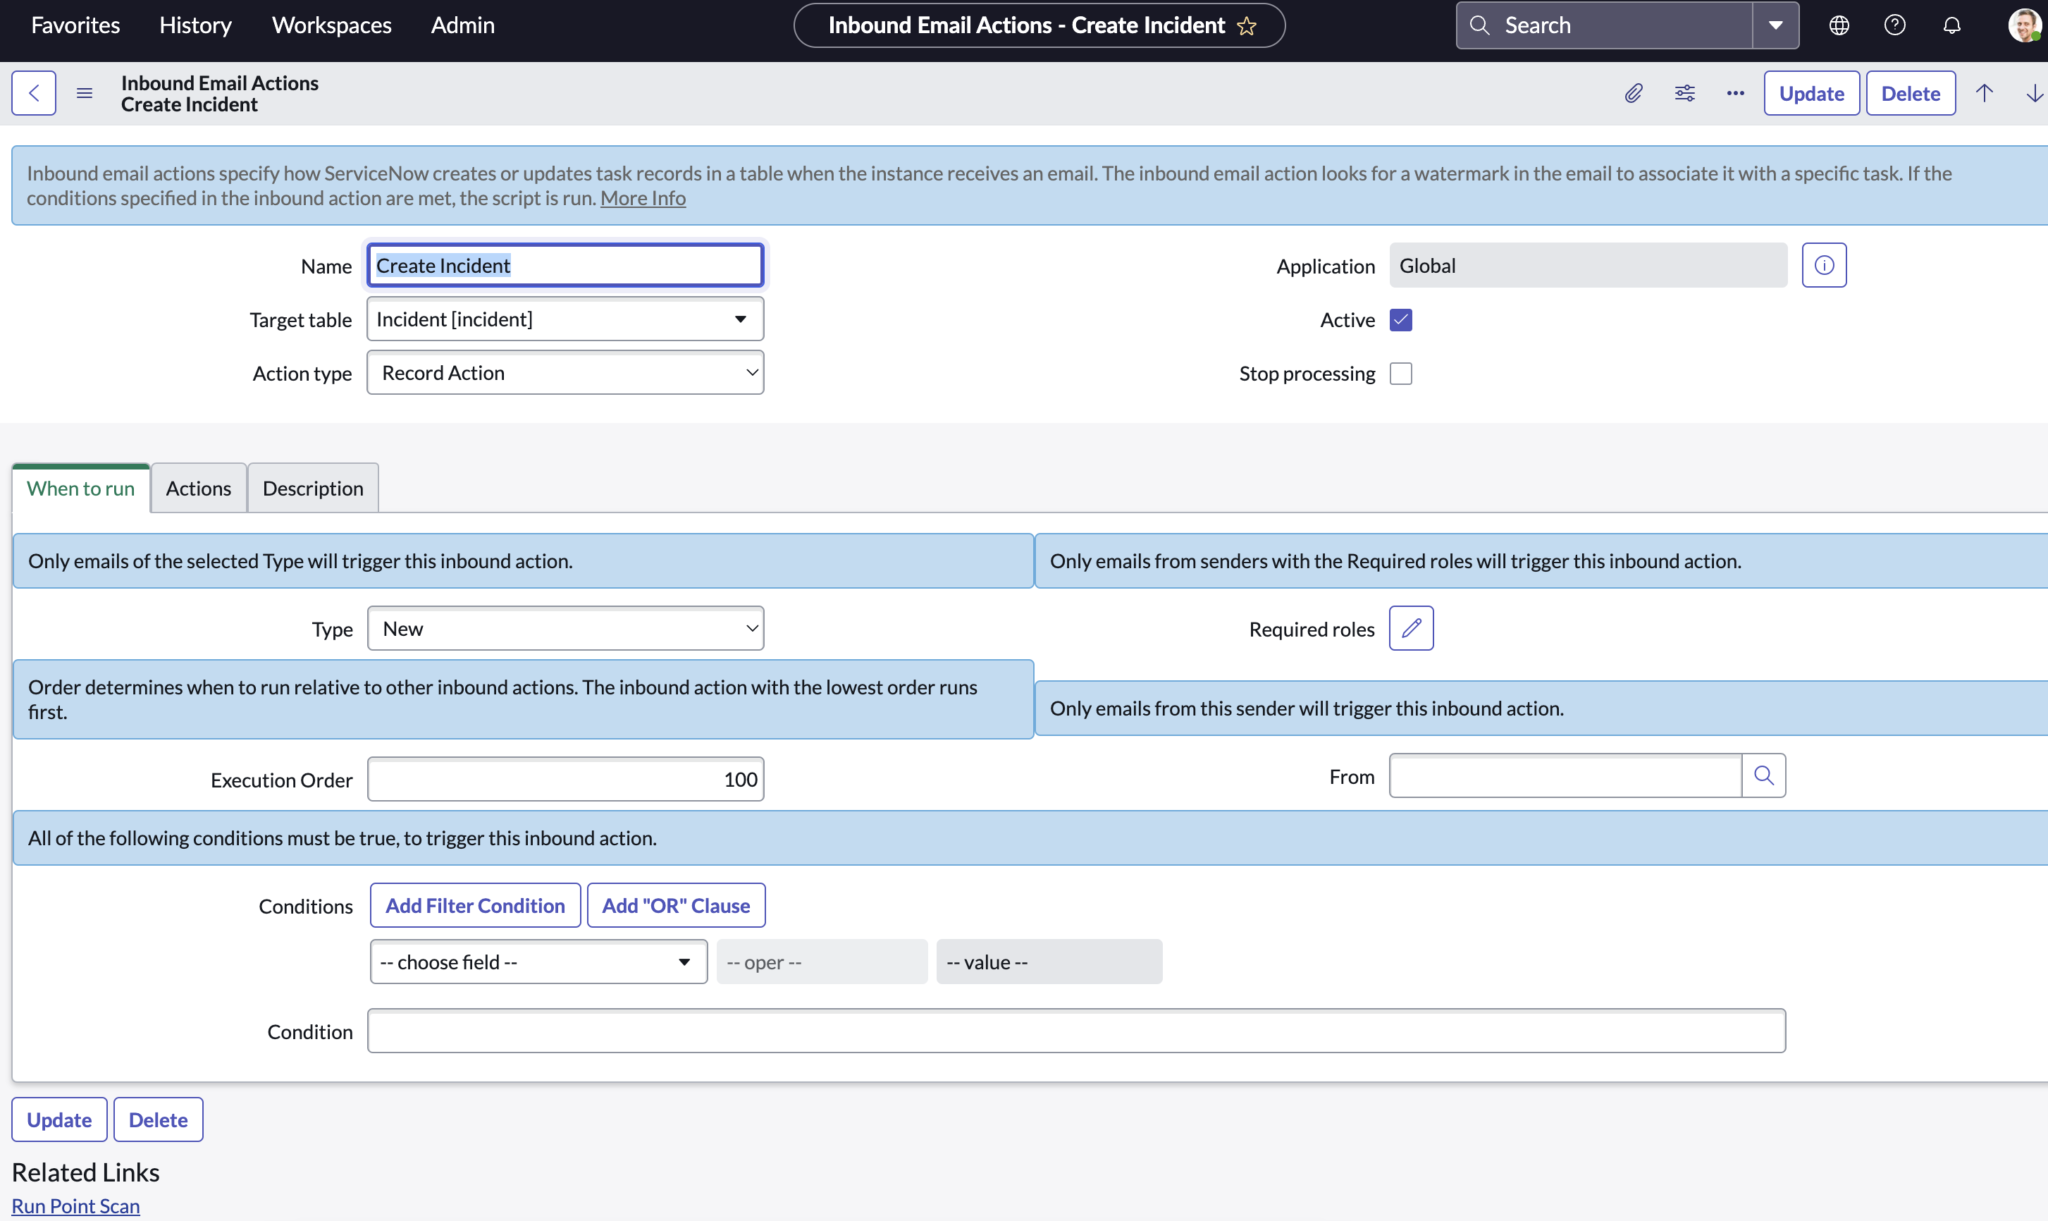Click the Condition input field
Image resolution: width=2048 pixels, height=1221 pixels.
click(1077, 1031)
